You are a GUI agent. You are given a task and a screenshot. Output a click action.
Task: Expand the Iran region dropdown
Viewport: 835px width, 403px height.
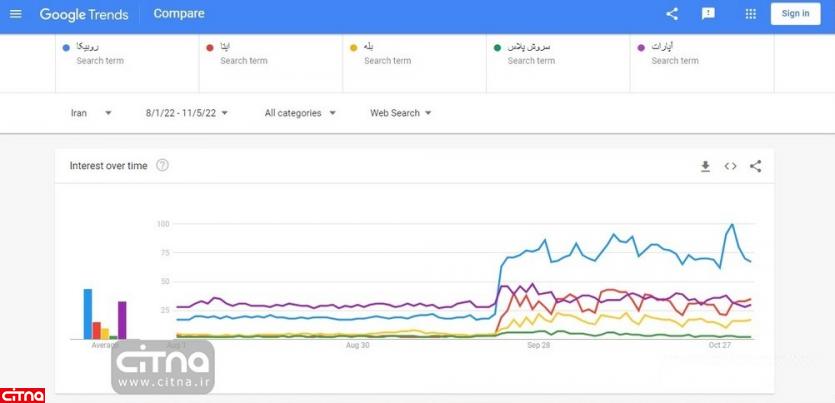91,113
